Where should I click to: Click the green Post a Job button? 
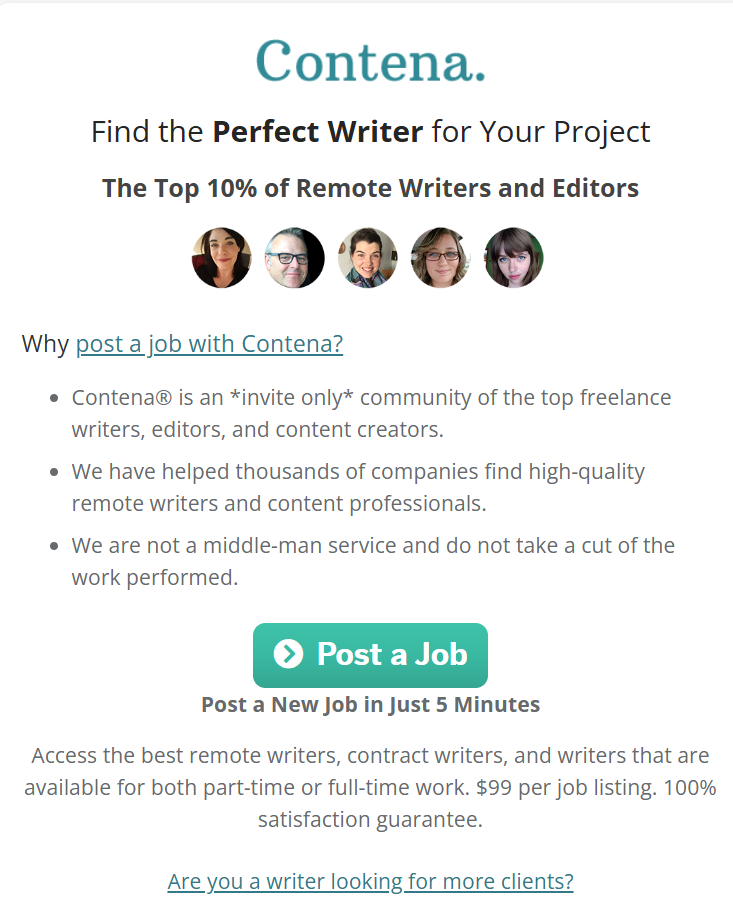click(371, 655)
